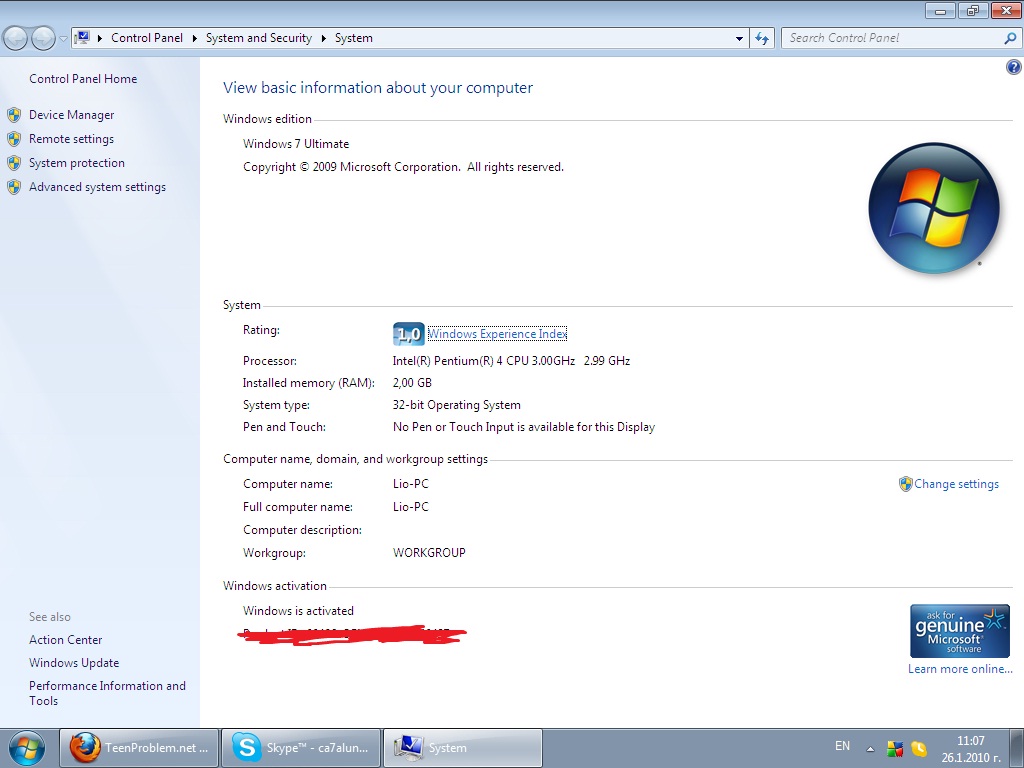Click the four-colour shield tray icon

click(x=895, y=748)
